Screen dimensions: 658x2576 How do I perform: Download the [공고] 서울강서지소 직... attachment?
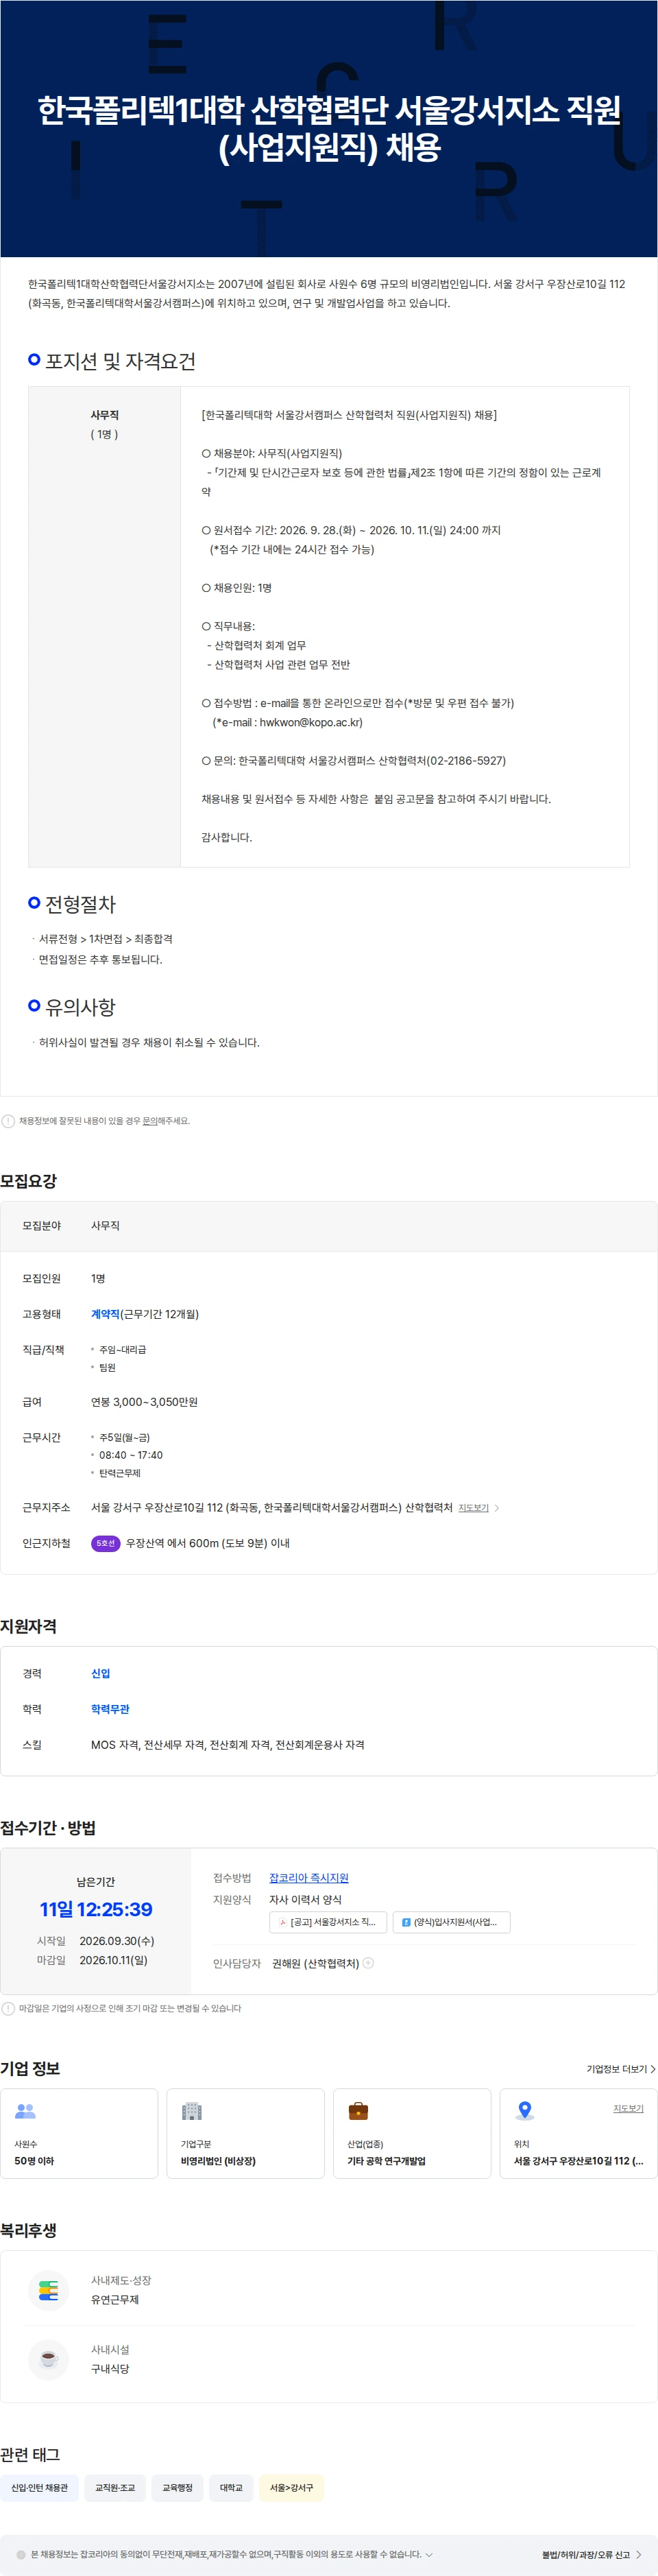[328, 1922]
